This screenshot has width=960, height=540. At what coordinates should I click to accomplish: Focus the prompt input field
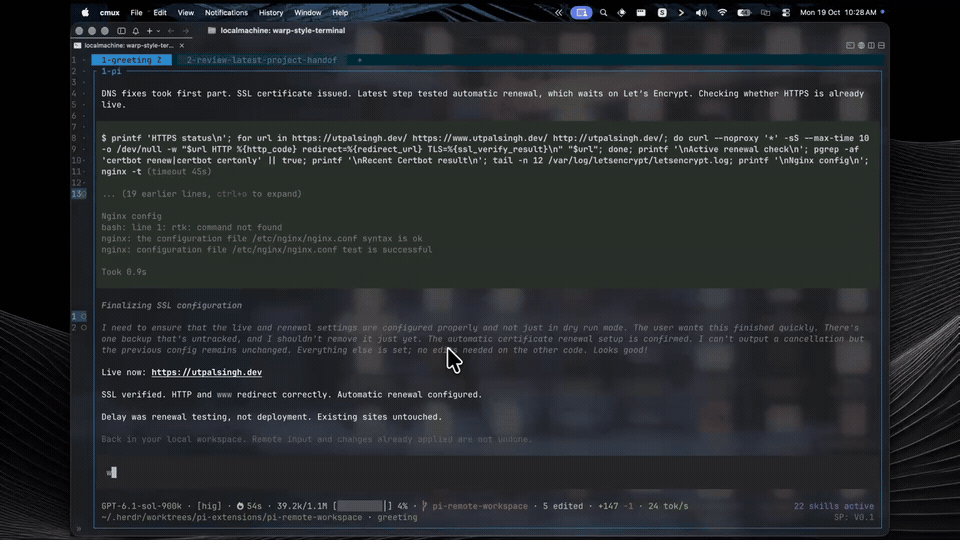pos(488,472)
